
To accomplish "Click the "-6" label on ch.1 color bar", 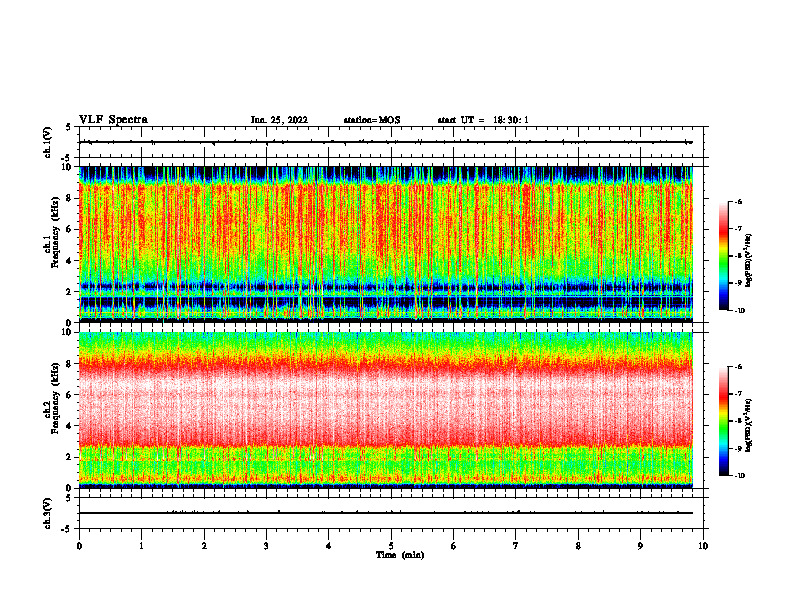I will 739,202.
